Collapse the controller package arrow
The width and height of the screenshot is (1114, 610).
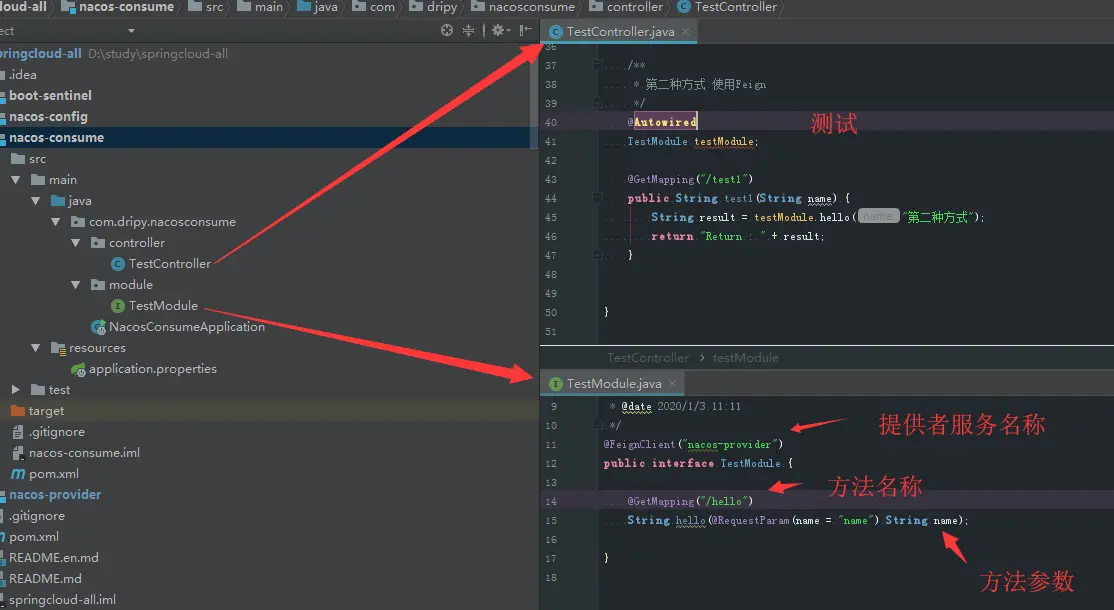point(75,243)
